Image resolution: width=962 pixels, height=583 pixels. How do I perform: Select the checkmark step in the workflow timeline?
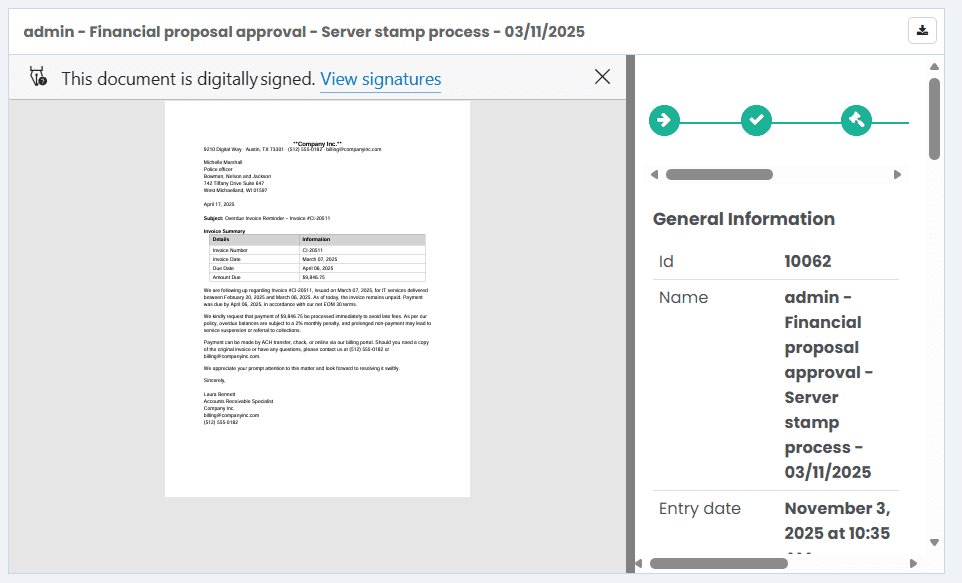756,121
